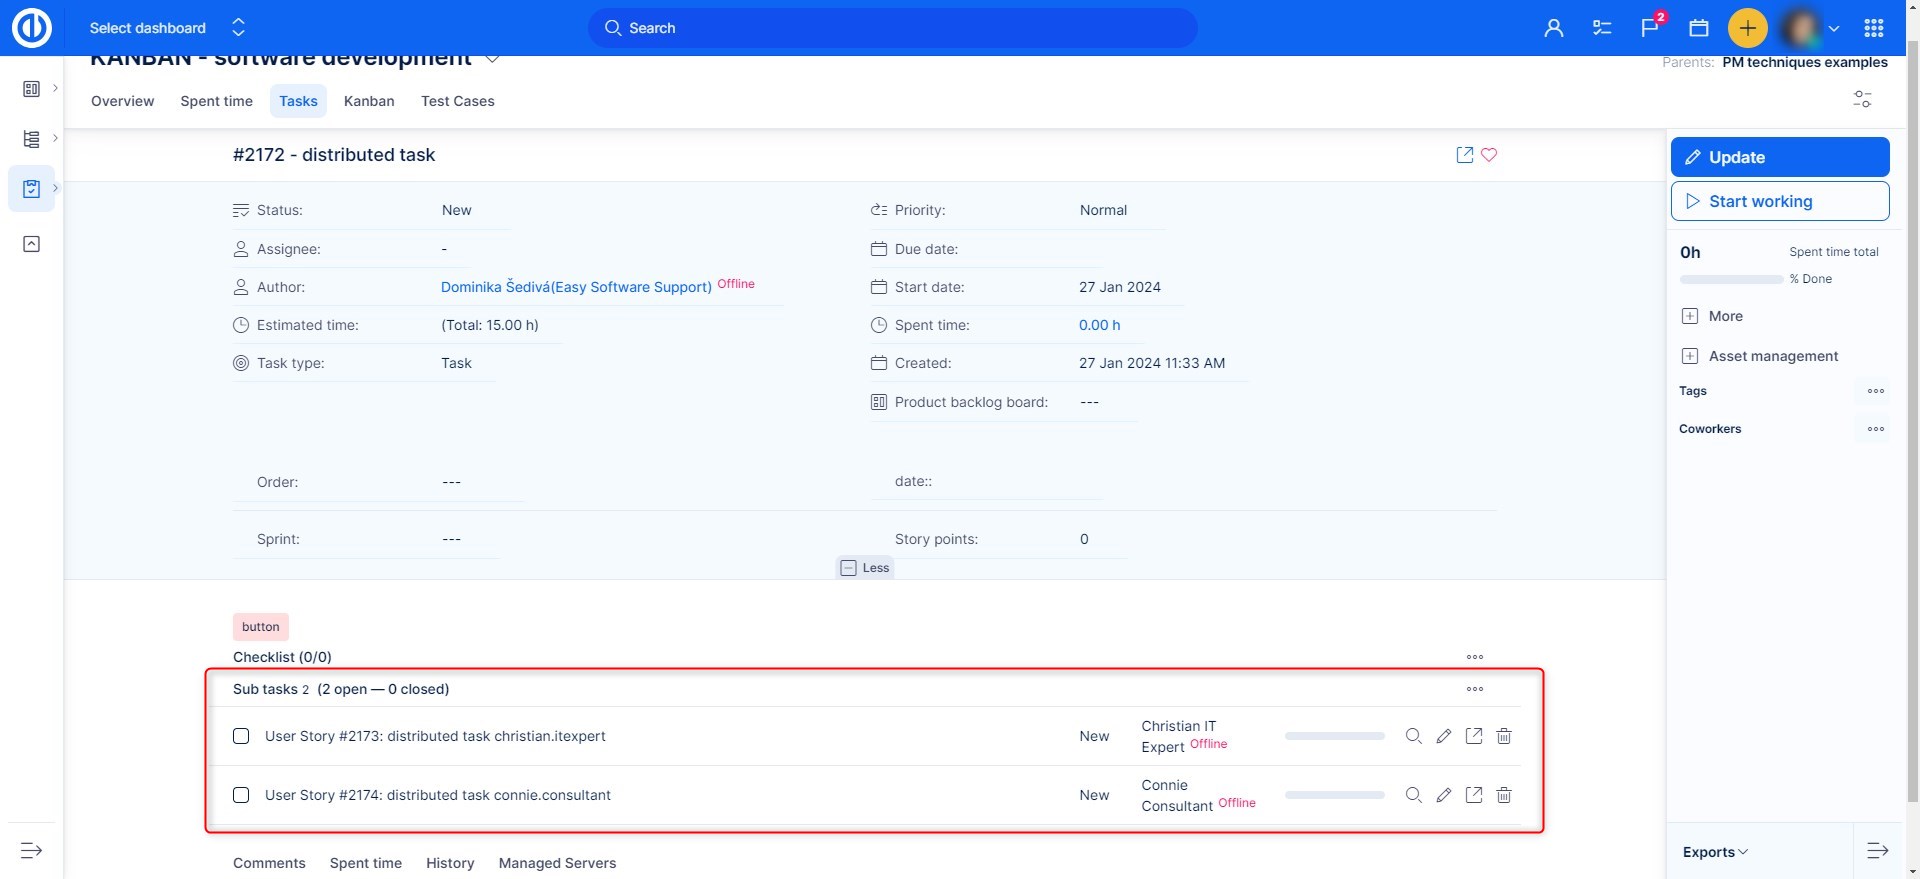Open the calendar icon in top bar
The height and width of the screenshot is (879, 1920).
pos(1698,28)
